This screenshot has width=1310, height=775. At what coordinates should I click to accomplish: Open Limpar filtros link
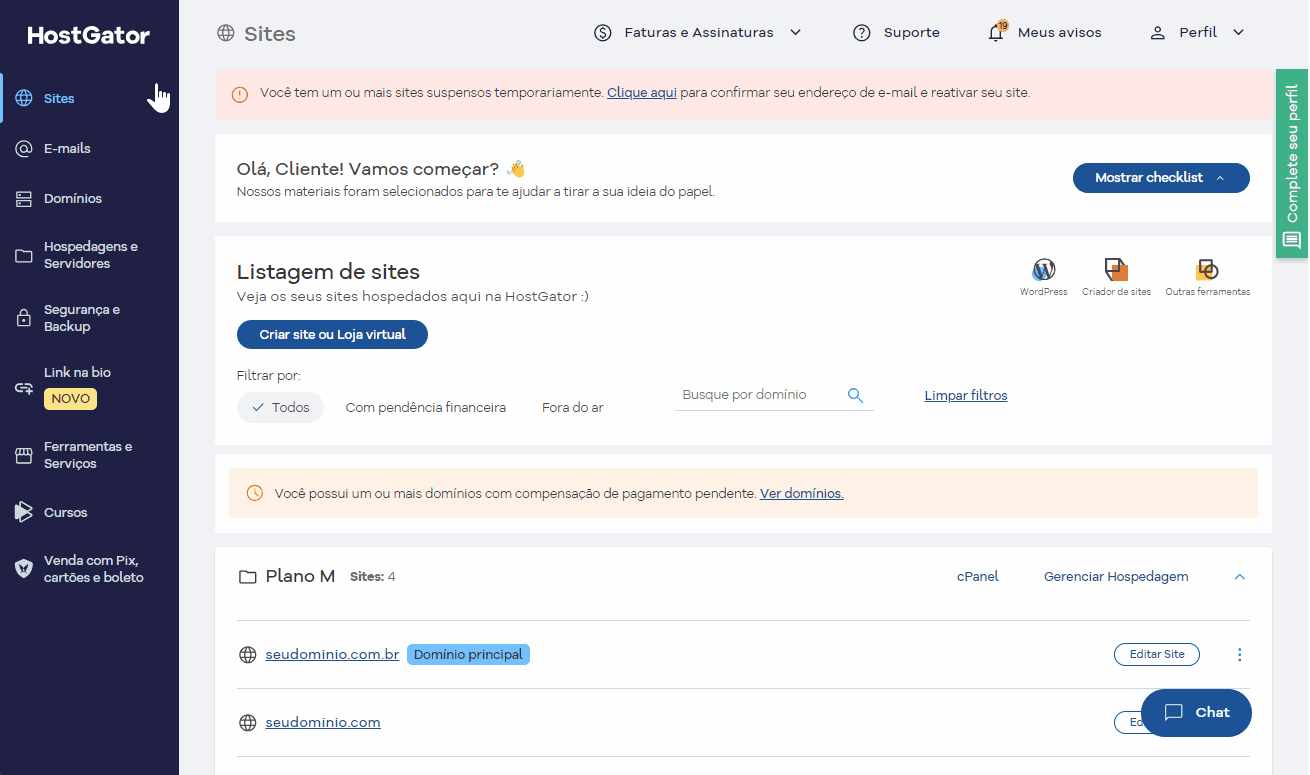[x=965, y=395]
